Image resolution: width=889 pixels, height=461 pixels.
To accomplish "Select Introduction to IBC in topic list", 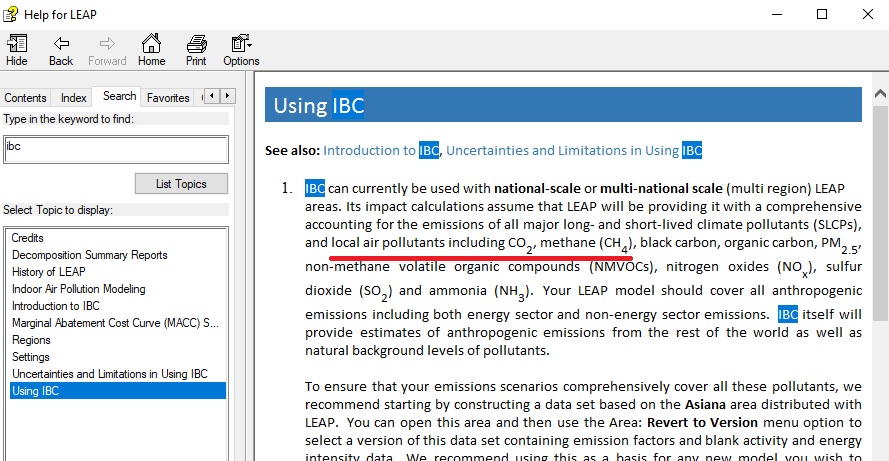I will [x=56, y=306].
